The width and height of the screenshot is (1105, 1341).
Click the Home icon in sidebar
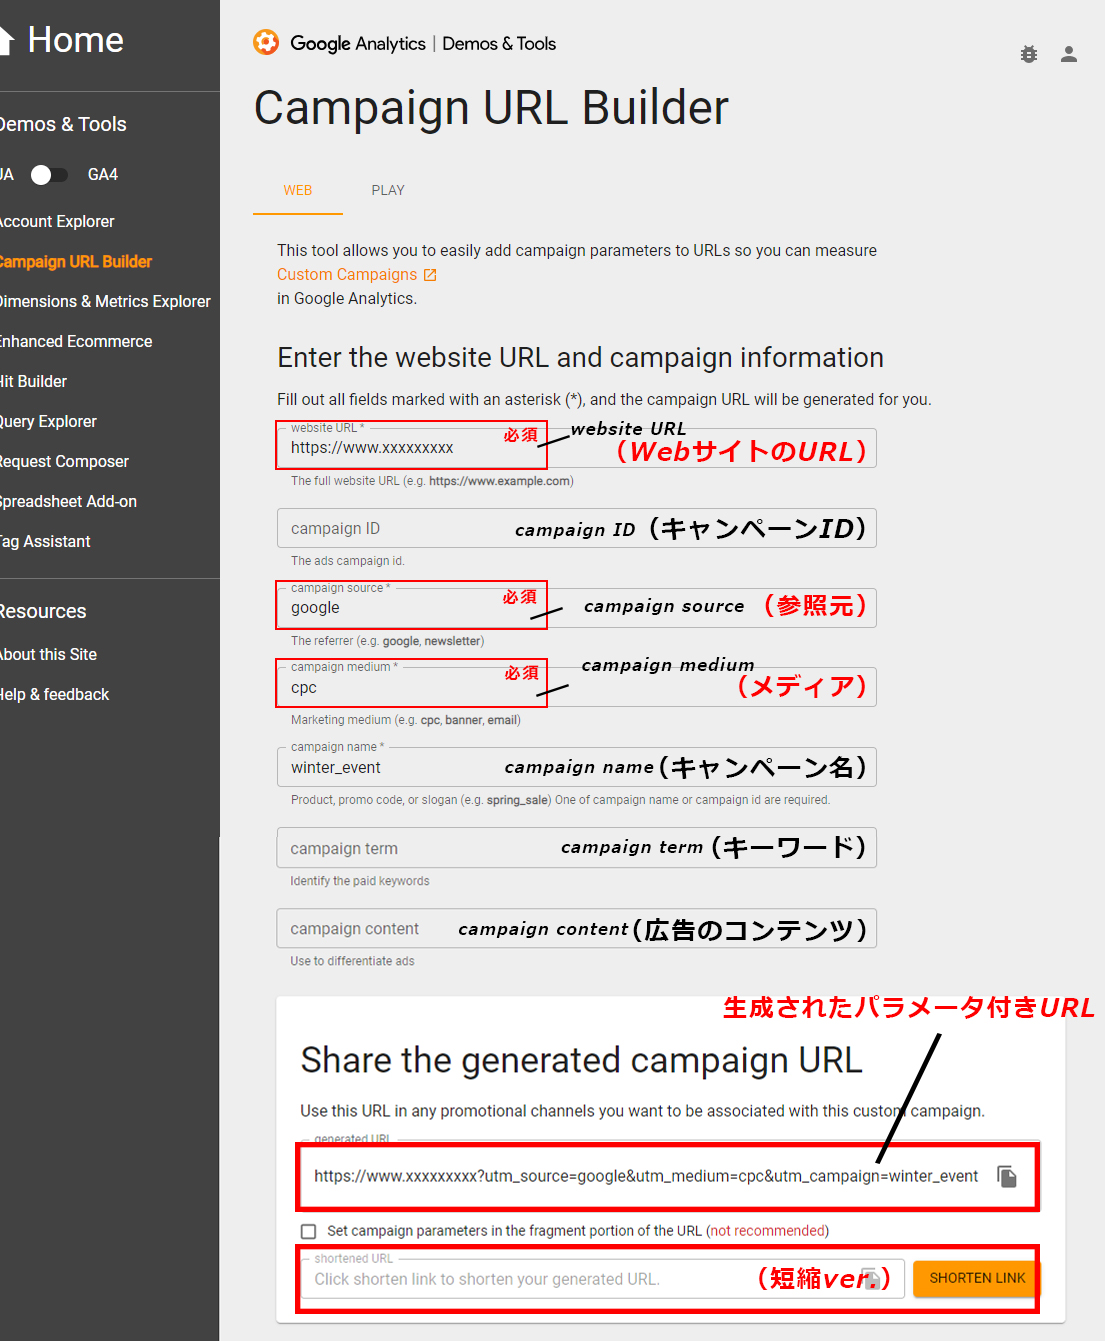6,41
